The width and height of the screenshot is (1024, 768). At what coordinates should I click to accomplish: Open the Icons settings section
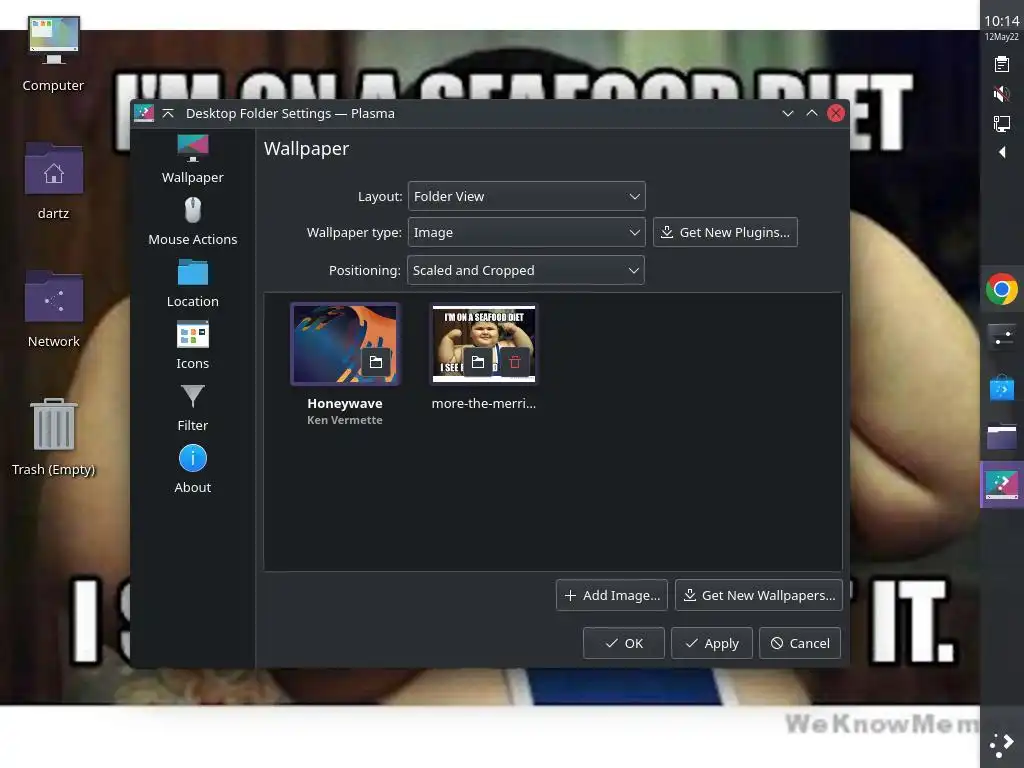[192, 345]
